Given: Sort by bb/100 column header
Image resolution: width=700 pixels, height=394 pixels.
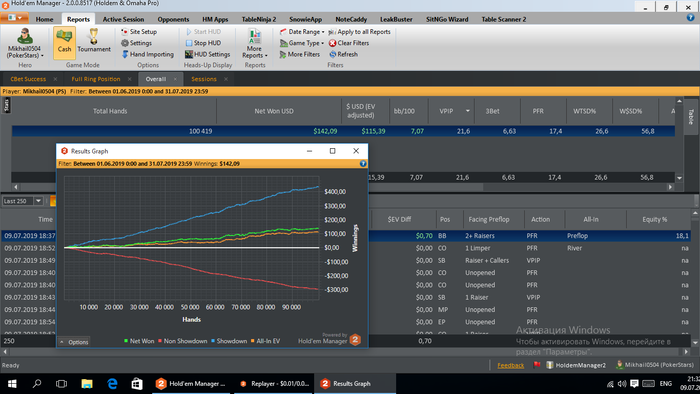Looking at the screenshot, I should tap(404, 111).
